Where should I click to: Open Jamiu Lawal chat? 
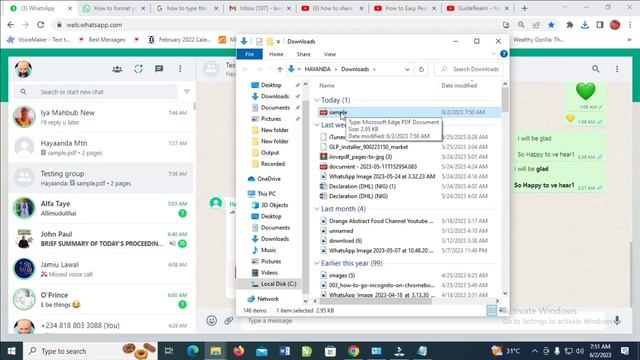pyautogui.click(x=101, y=269)
